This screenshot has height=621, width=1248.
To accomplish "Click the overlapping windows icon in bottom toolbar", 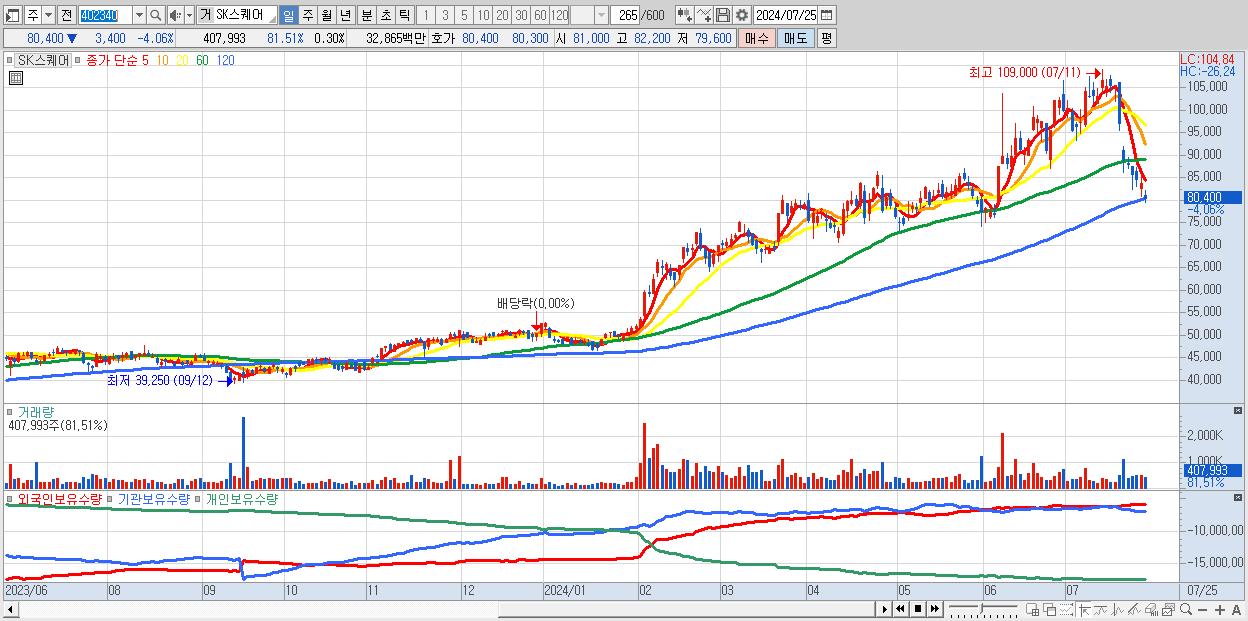I will 1050,609.
